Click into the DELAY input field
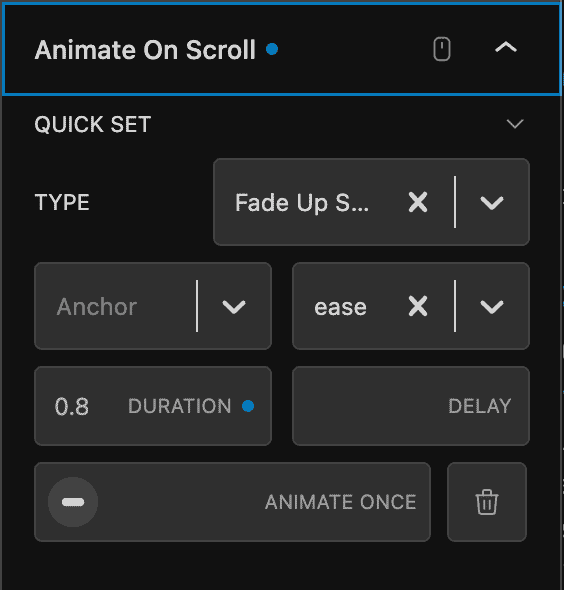 pyautogui.click(x=411, y=406)
